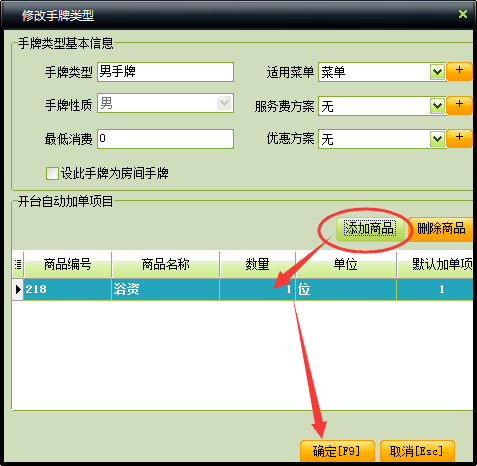Click the plus button beside 适用菜单

[459, 71]
